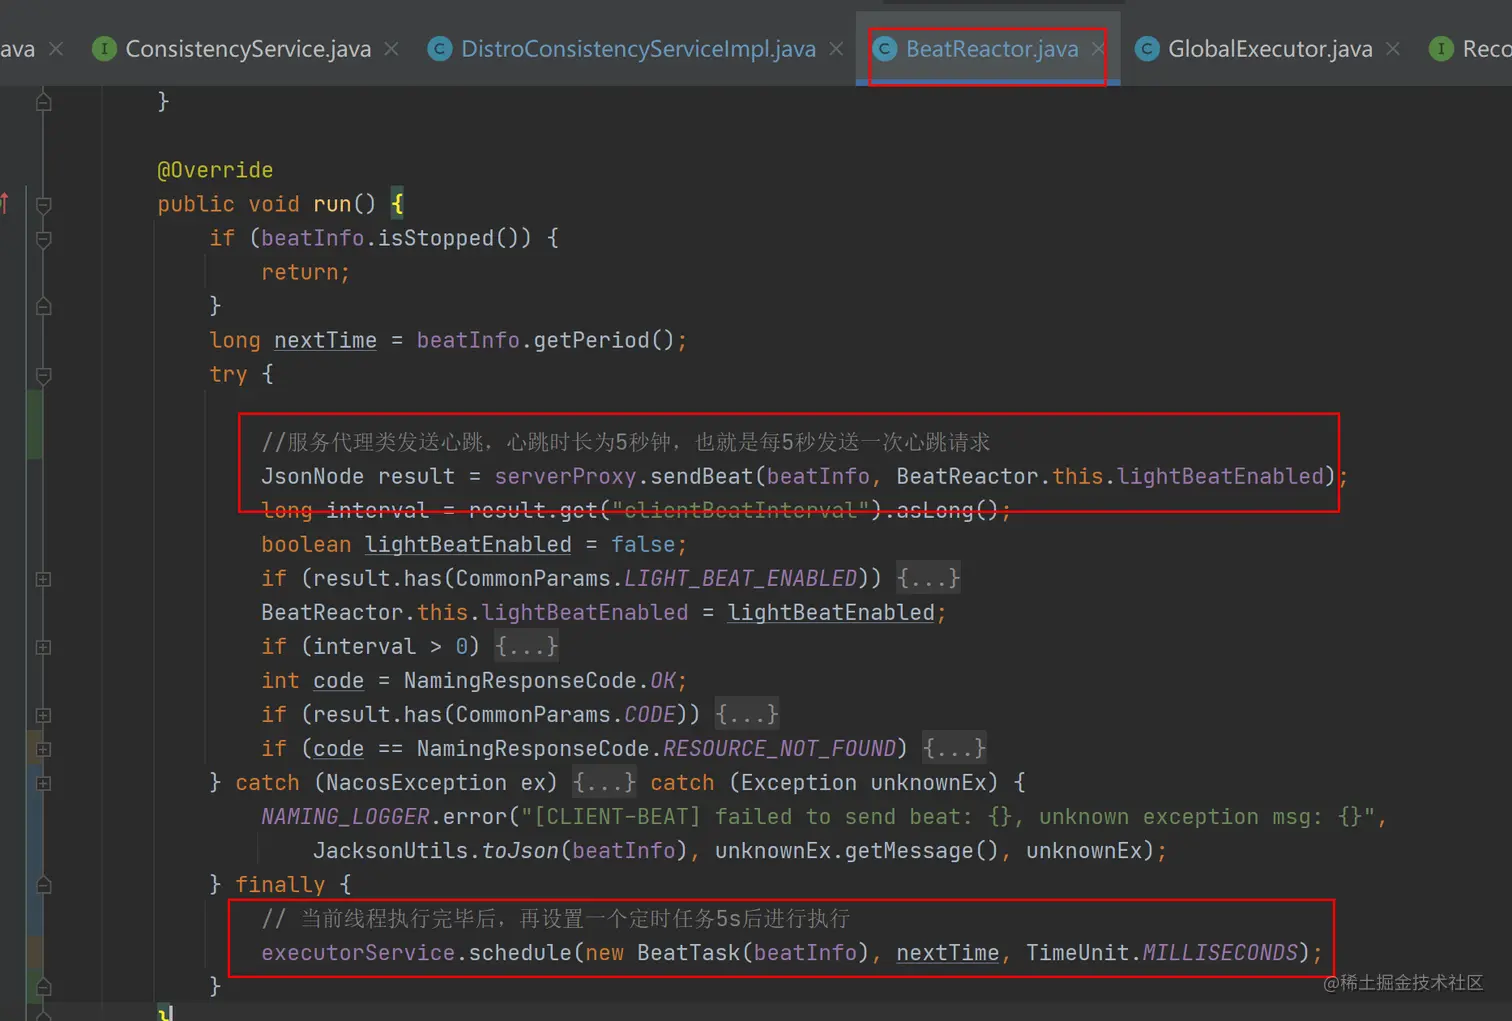Click BeatTask constructor in schedule call
Image resolution: width=1512 pixels, height=1021 pixels.
point(688,952)
